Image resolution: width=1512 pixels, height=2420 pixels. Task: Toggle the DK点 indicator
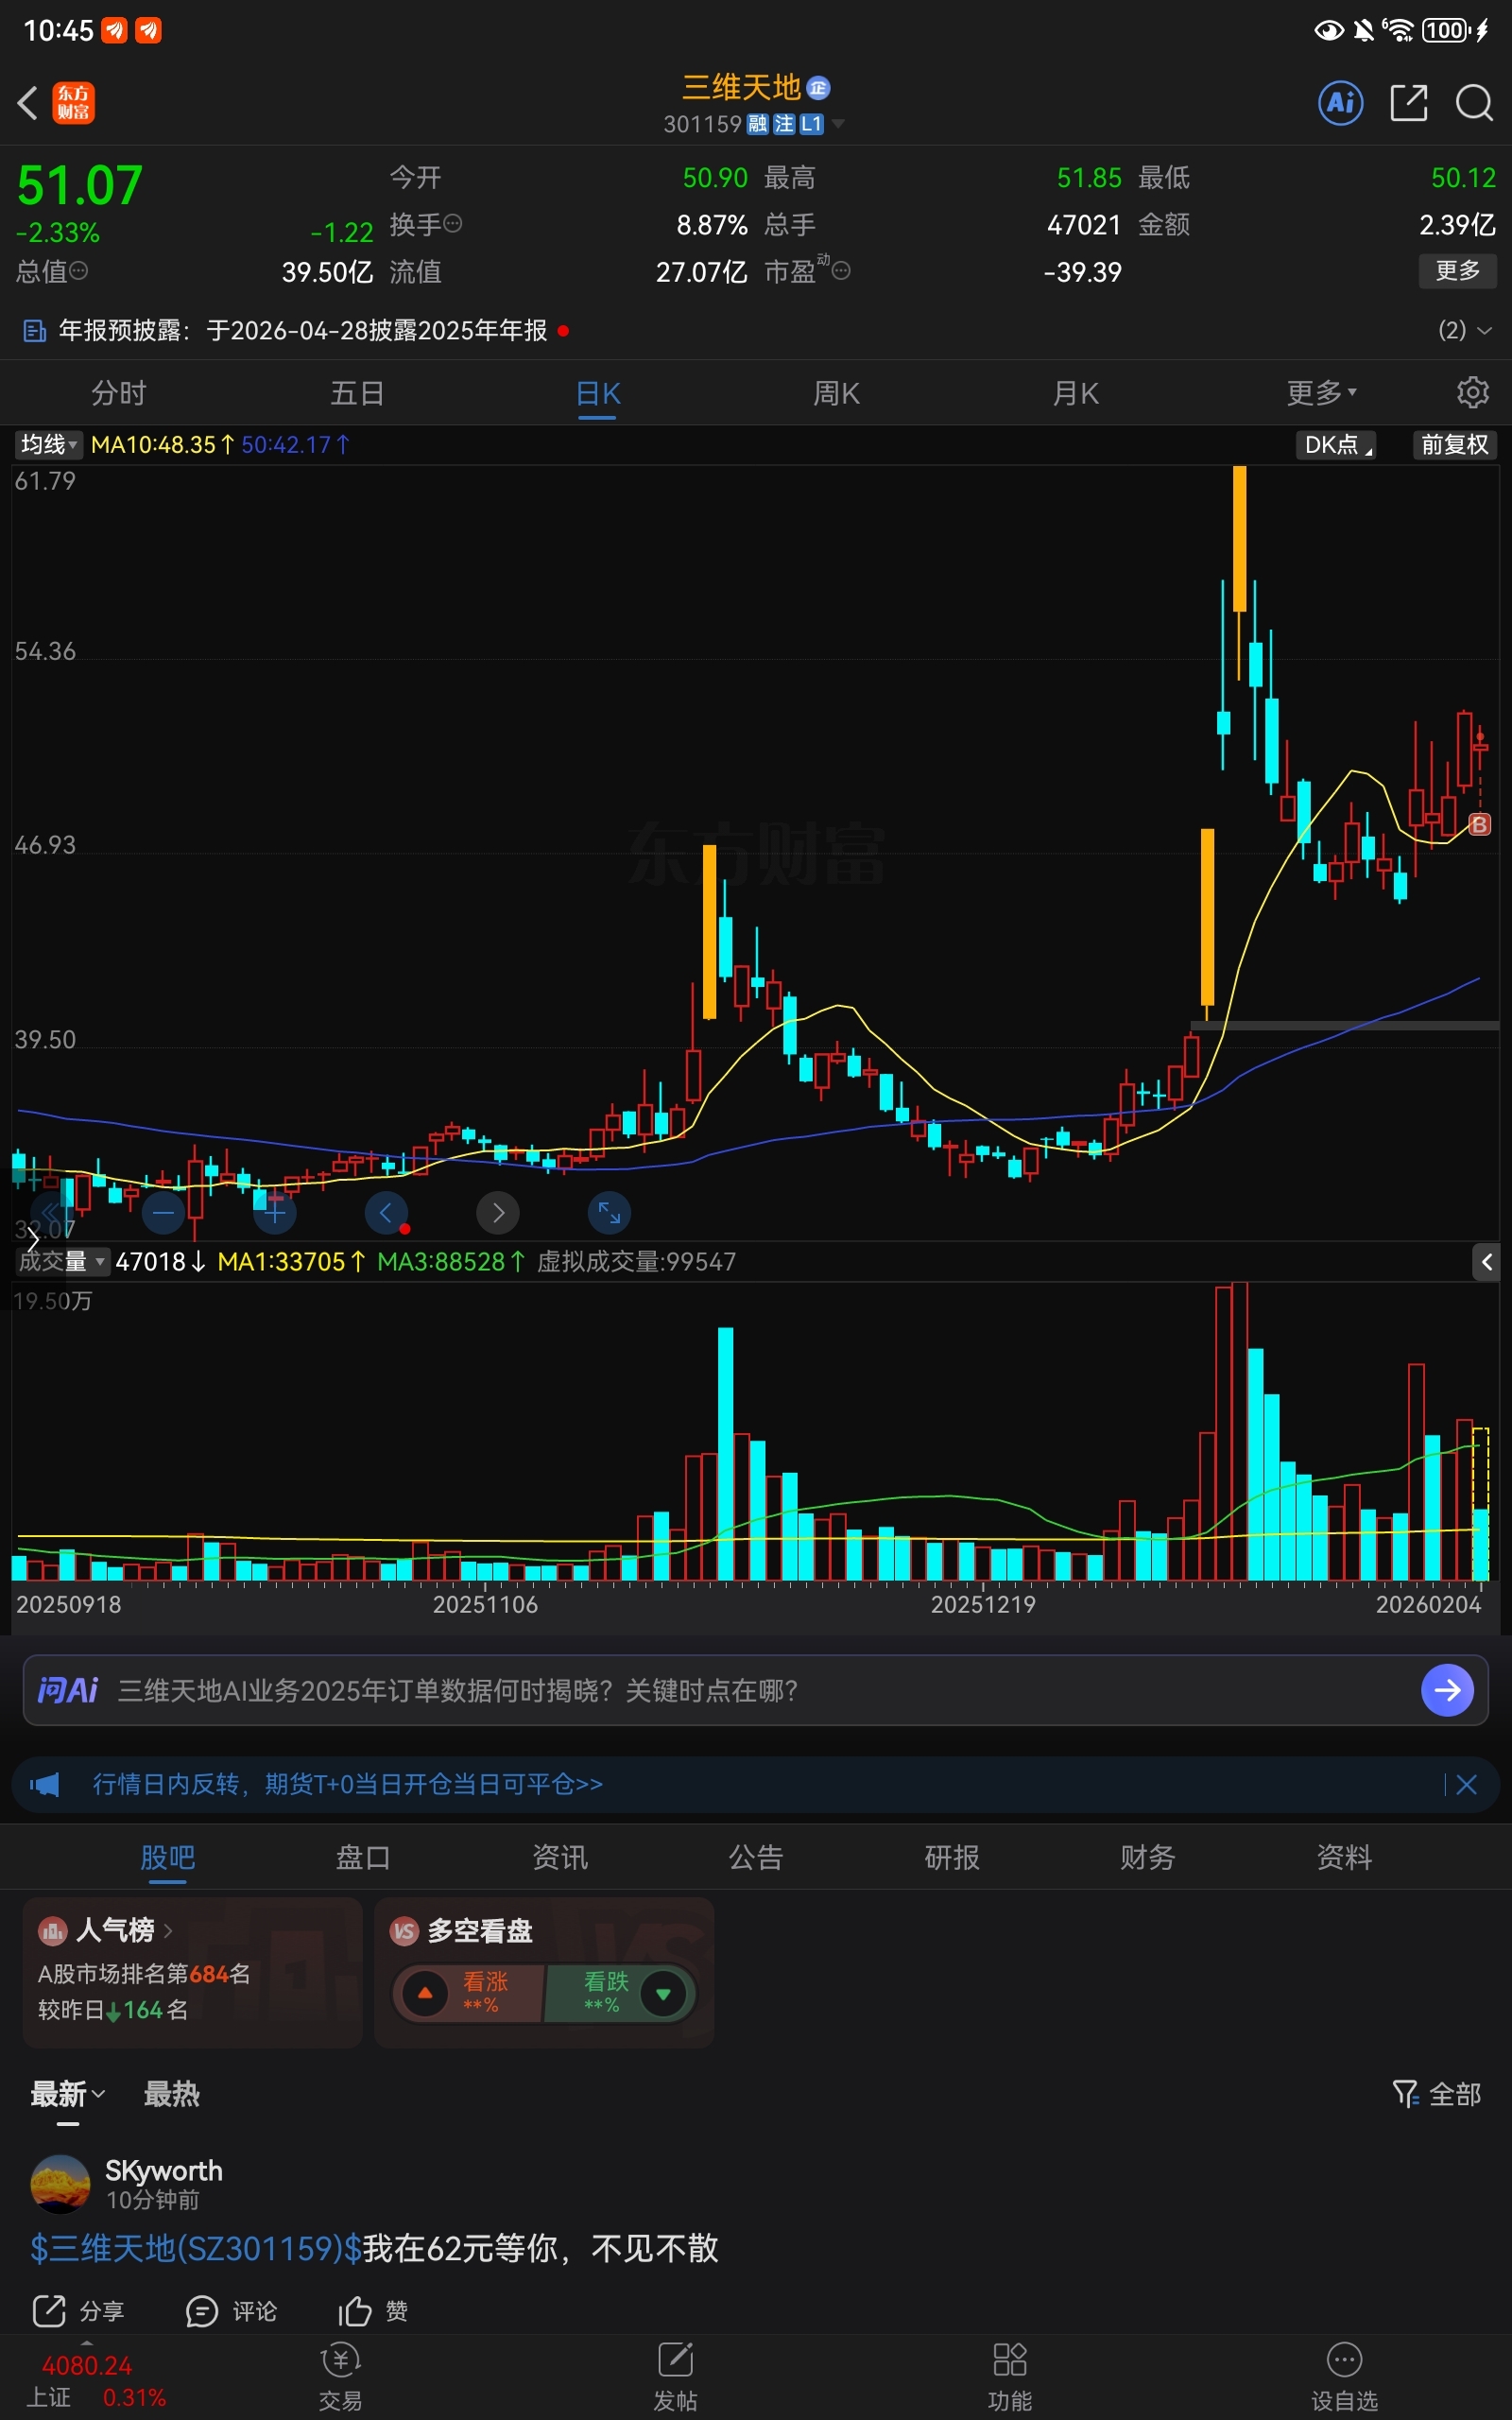(x=1335, y=444)
